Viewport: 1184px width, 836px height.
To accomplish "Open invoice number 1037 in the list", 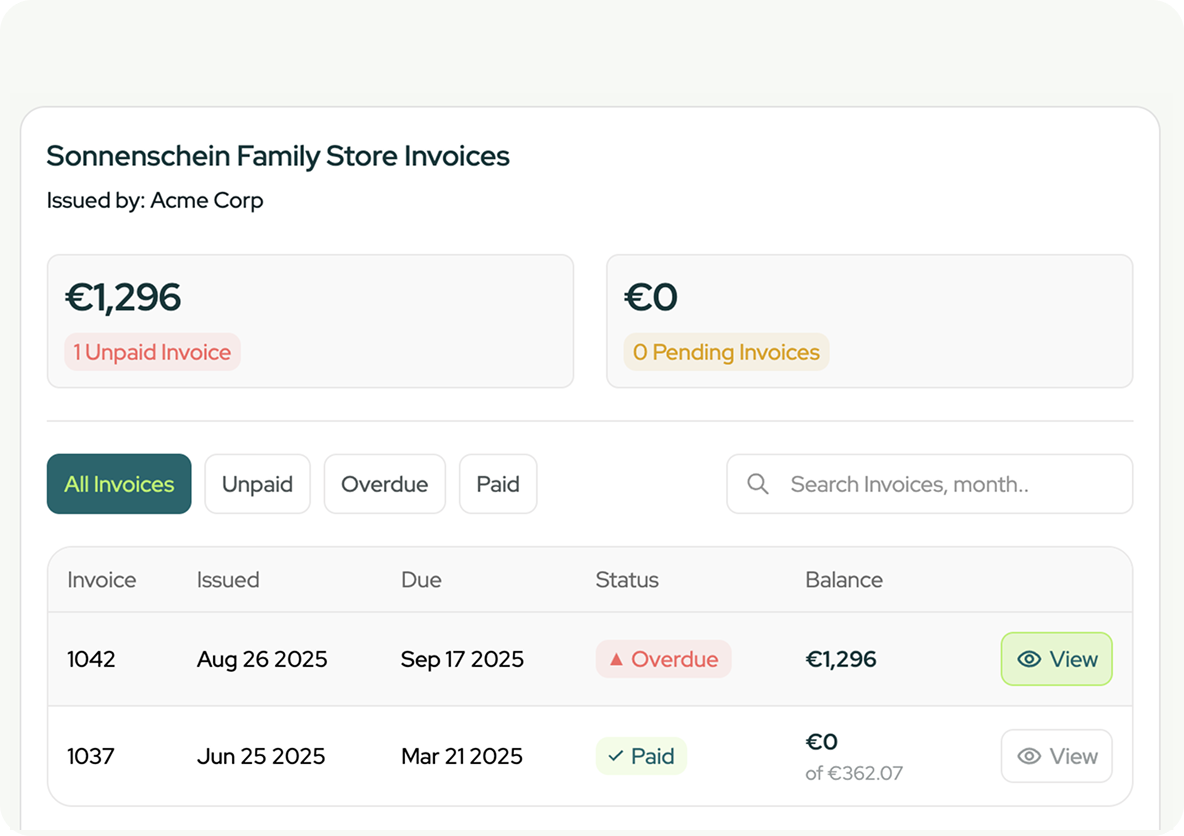I will 91,756.
